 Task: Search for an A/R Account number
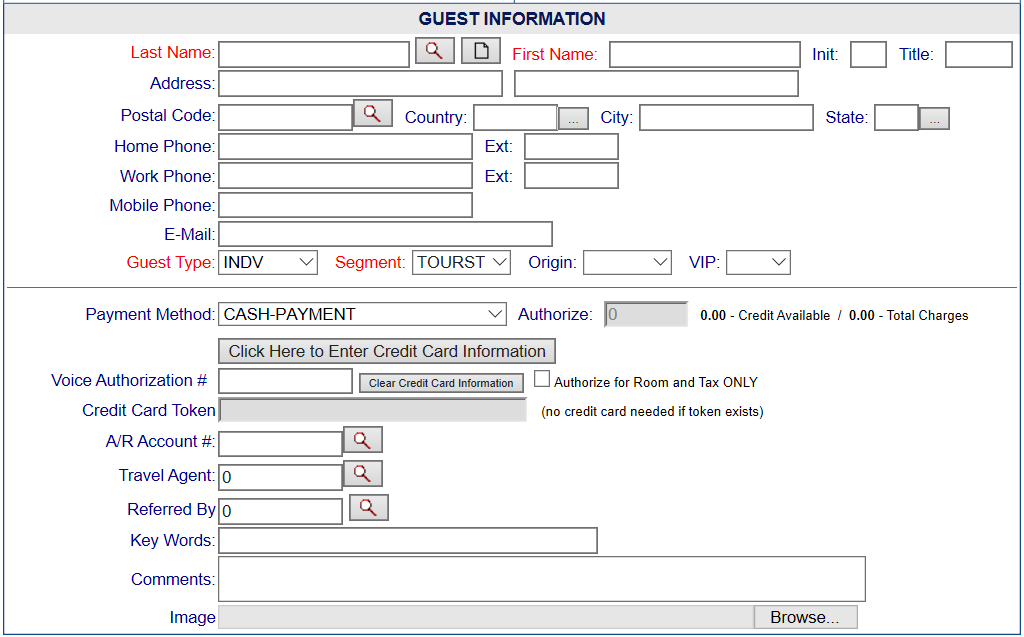(x=363, y=439)
